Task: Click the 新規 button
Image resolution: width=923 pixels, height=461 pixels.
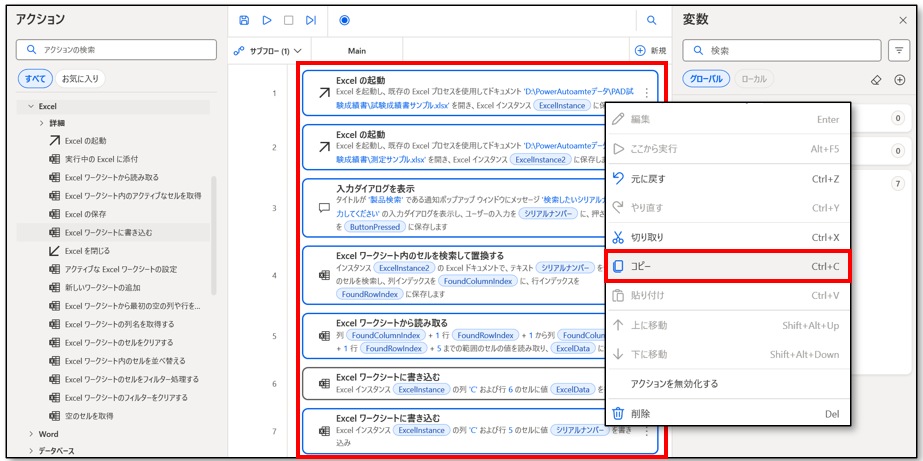Action: (x=650, y=50)
